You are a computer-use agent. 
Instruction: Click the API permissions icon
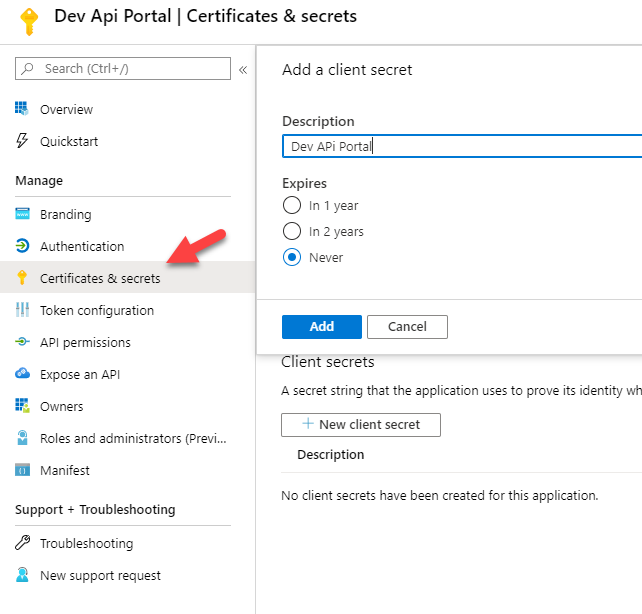coord(22,342)
